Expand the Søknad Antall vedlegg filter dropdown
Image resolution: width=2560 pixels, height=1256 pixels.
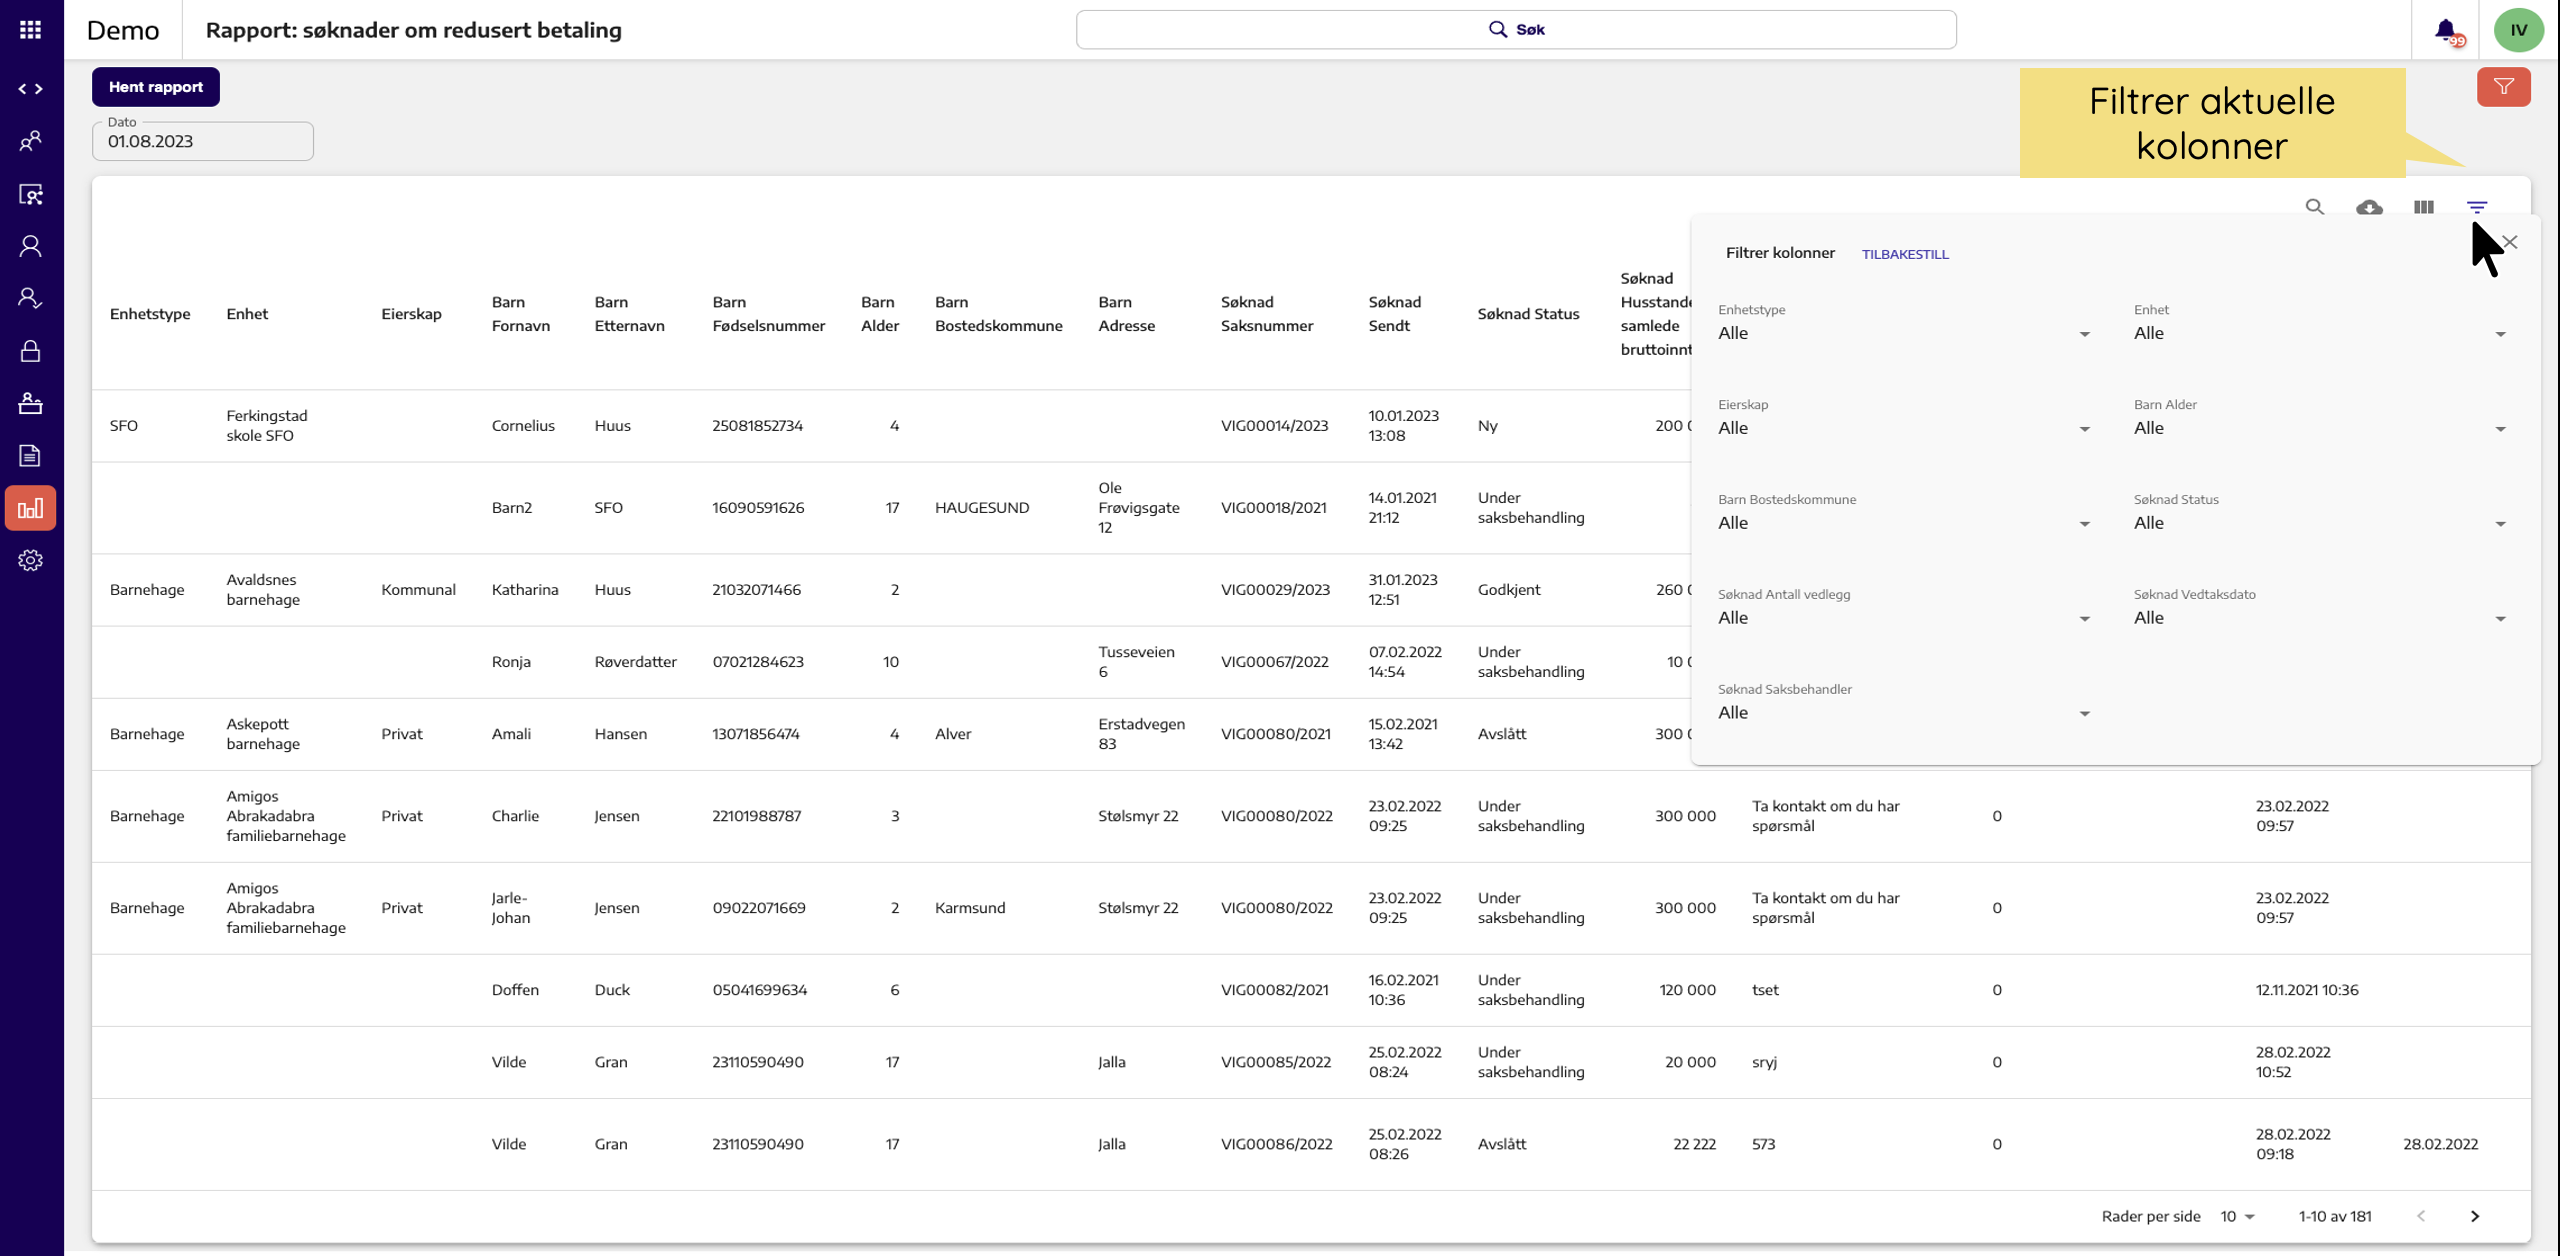point(1904,618)
